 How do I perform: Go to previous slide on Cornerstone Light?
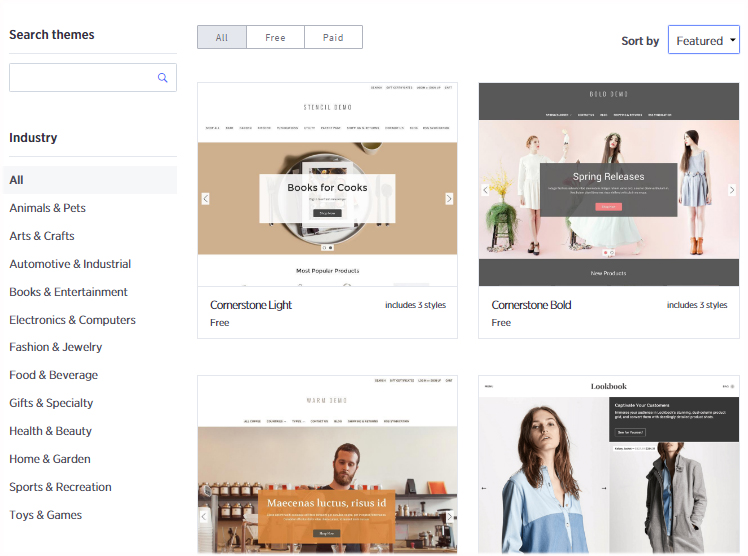206,198
